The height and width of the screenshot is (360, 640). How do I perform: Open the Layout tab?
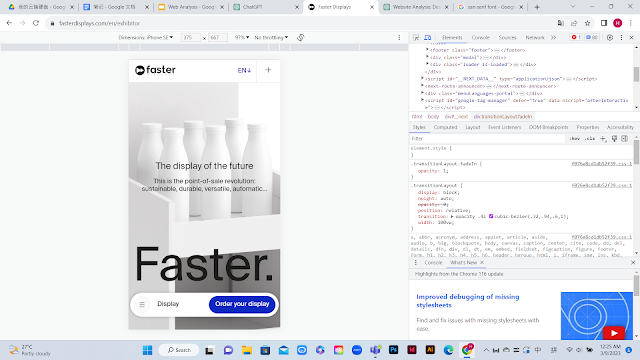point(473,127)
